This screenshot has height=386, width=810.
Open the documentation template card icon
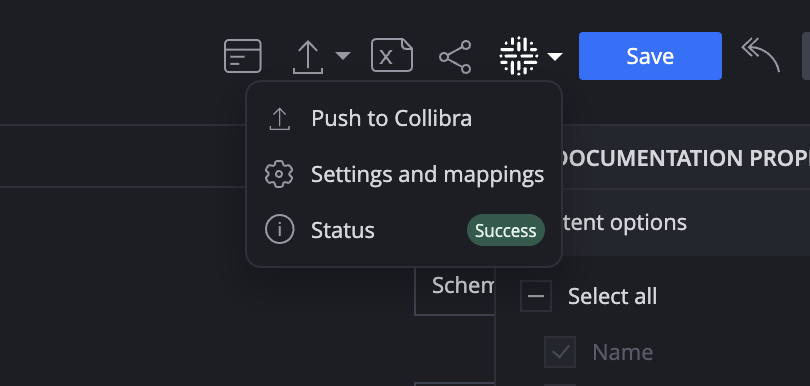coord(243,56)
